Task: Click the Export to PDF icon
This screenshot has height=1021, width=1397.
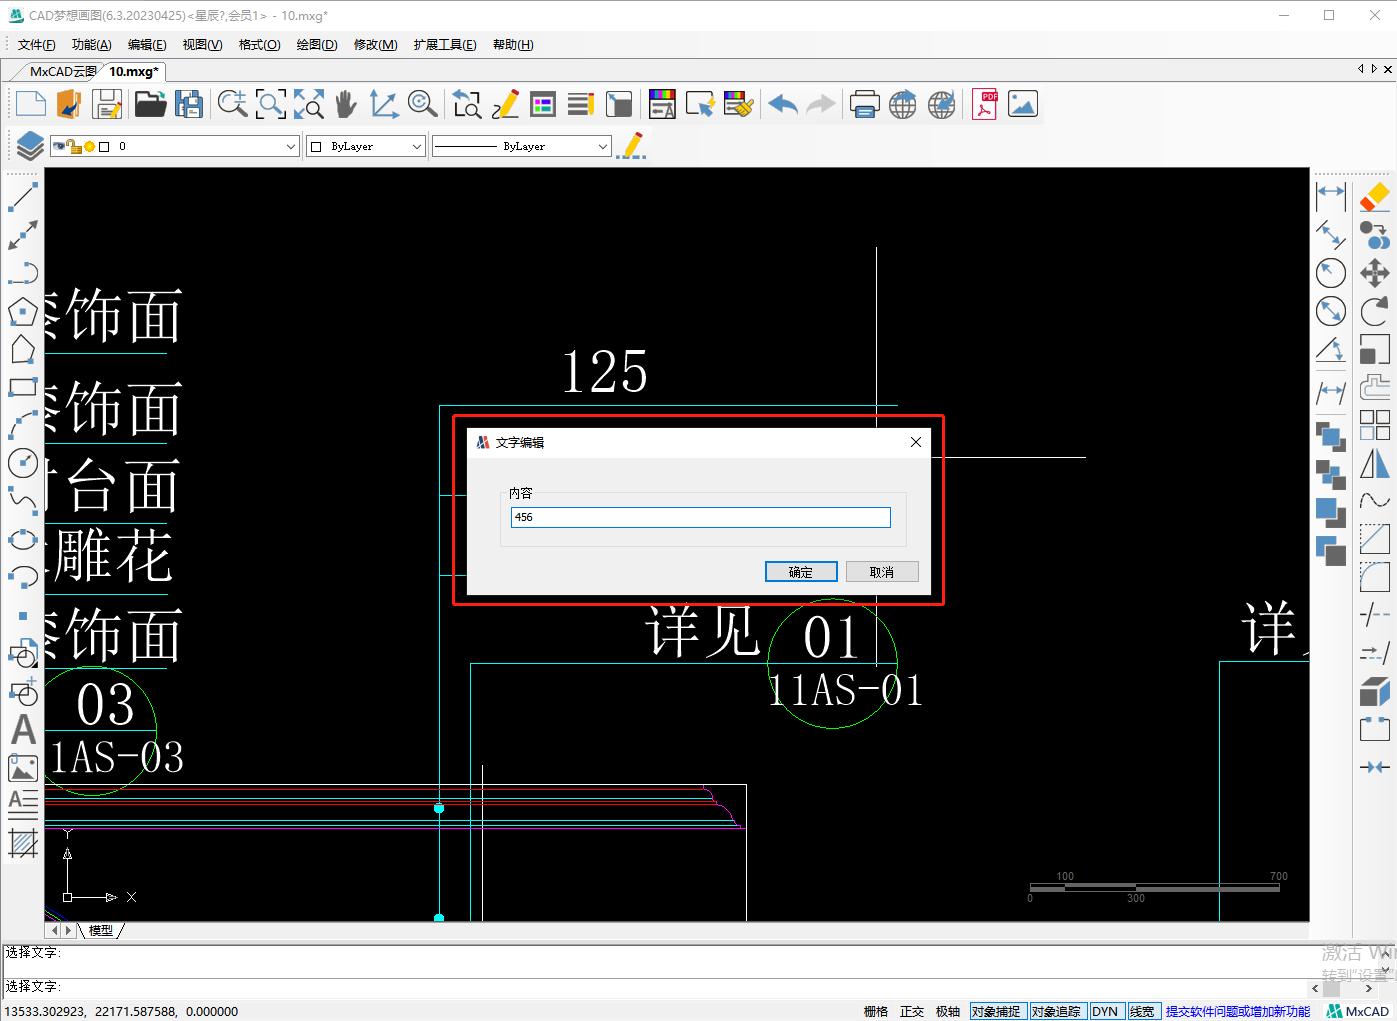Action: (x=985, y=104)
